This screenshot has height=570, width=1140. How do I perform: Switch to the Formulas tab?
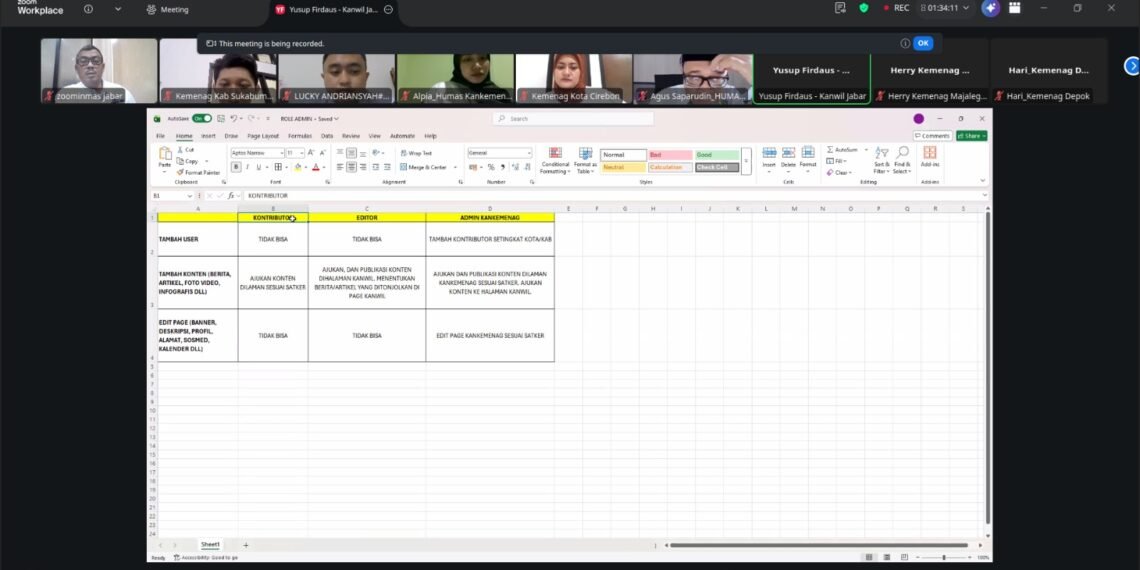click(300, 136)
